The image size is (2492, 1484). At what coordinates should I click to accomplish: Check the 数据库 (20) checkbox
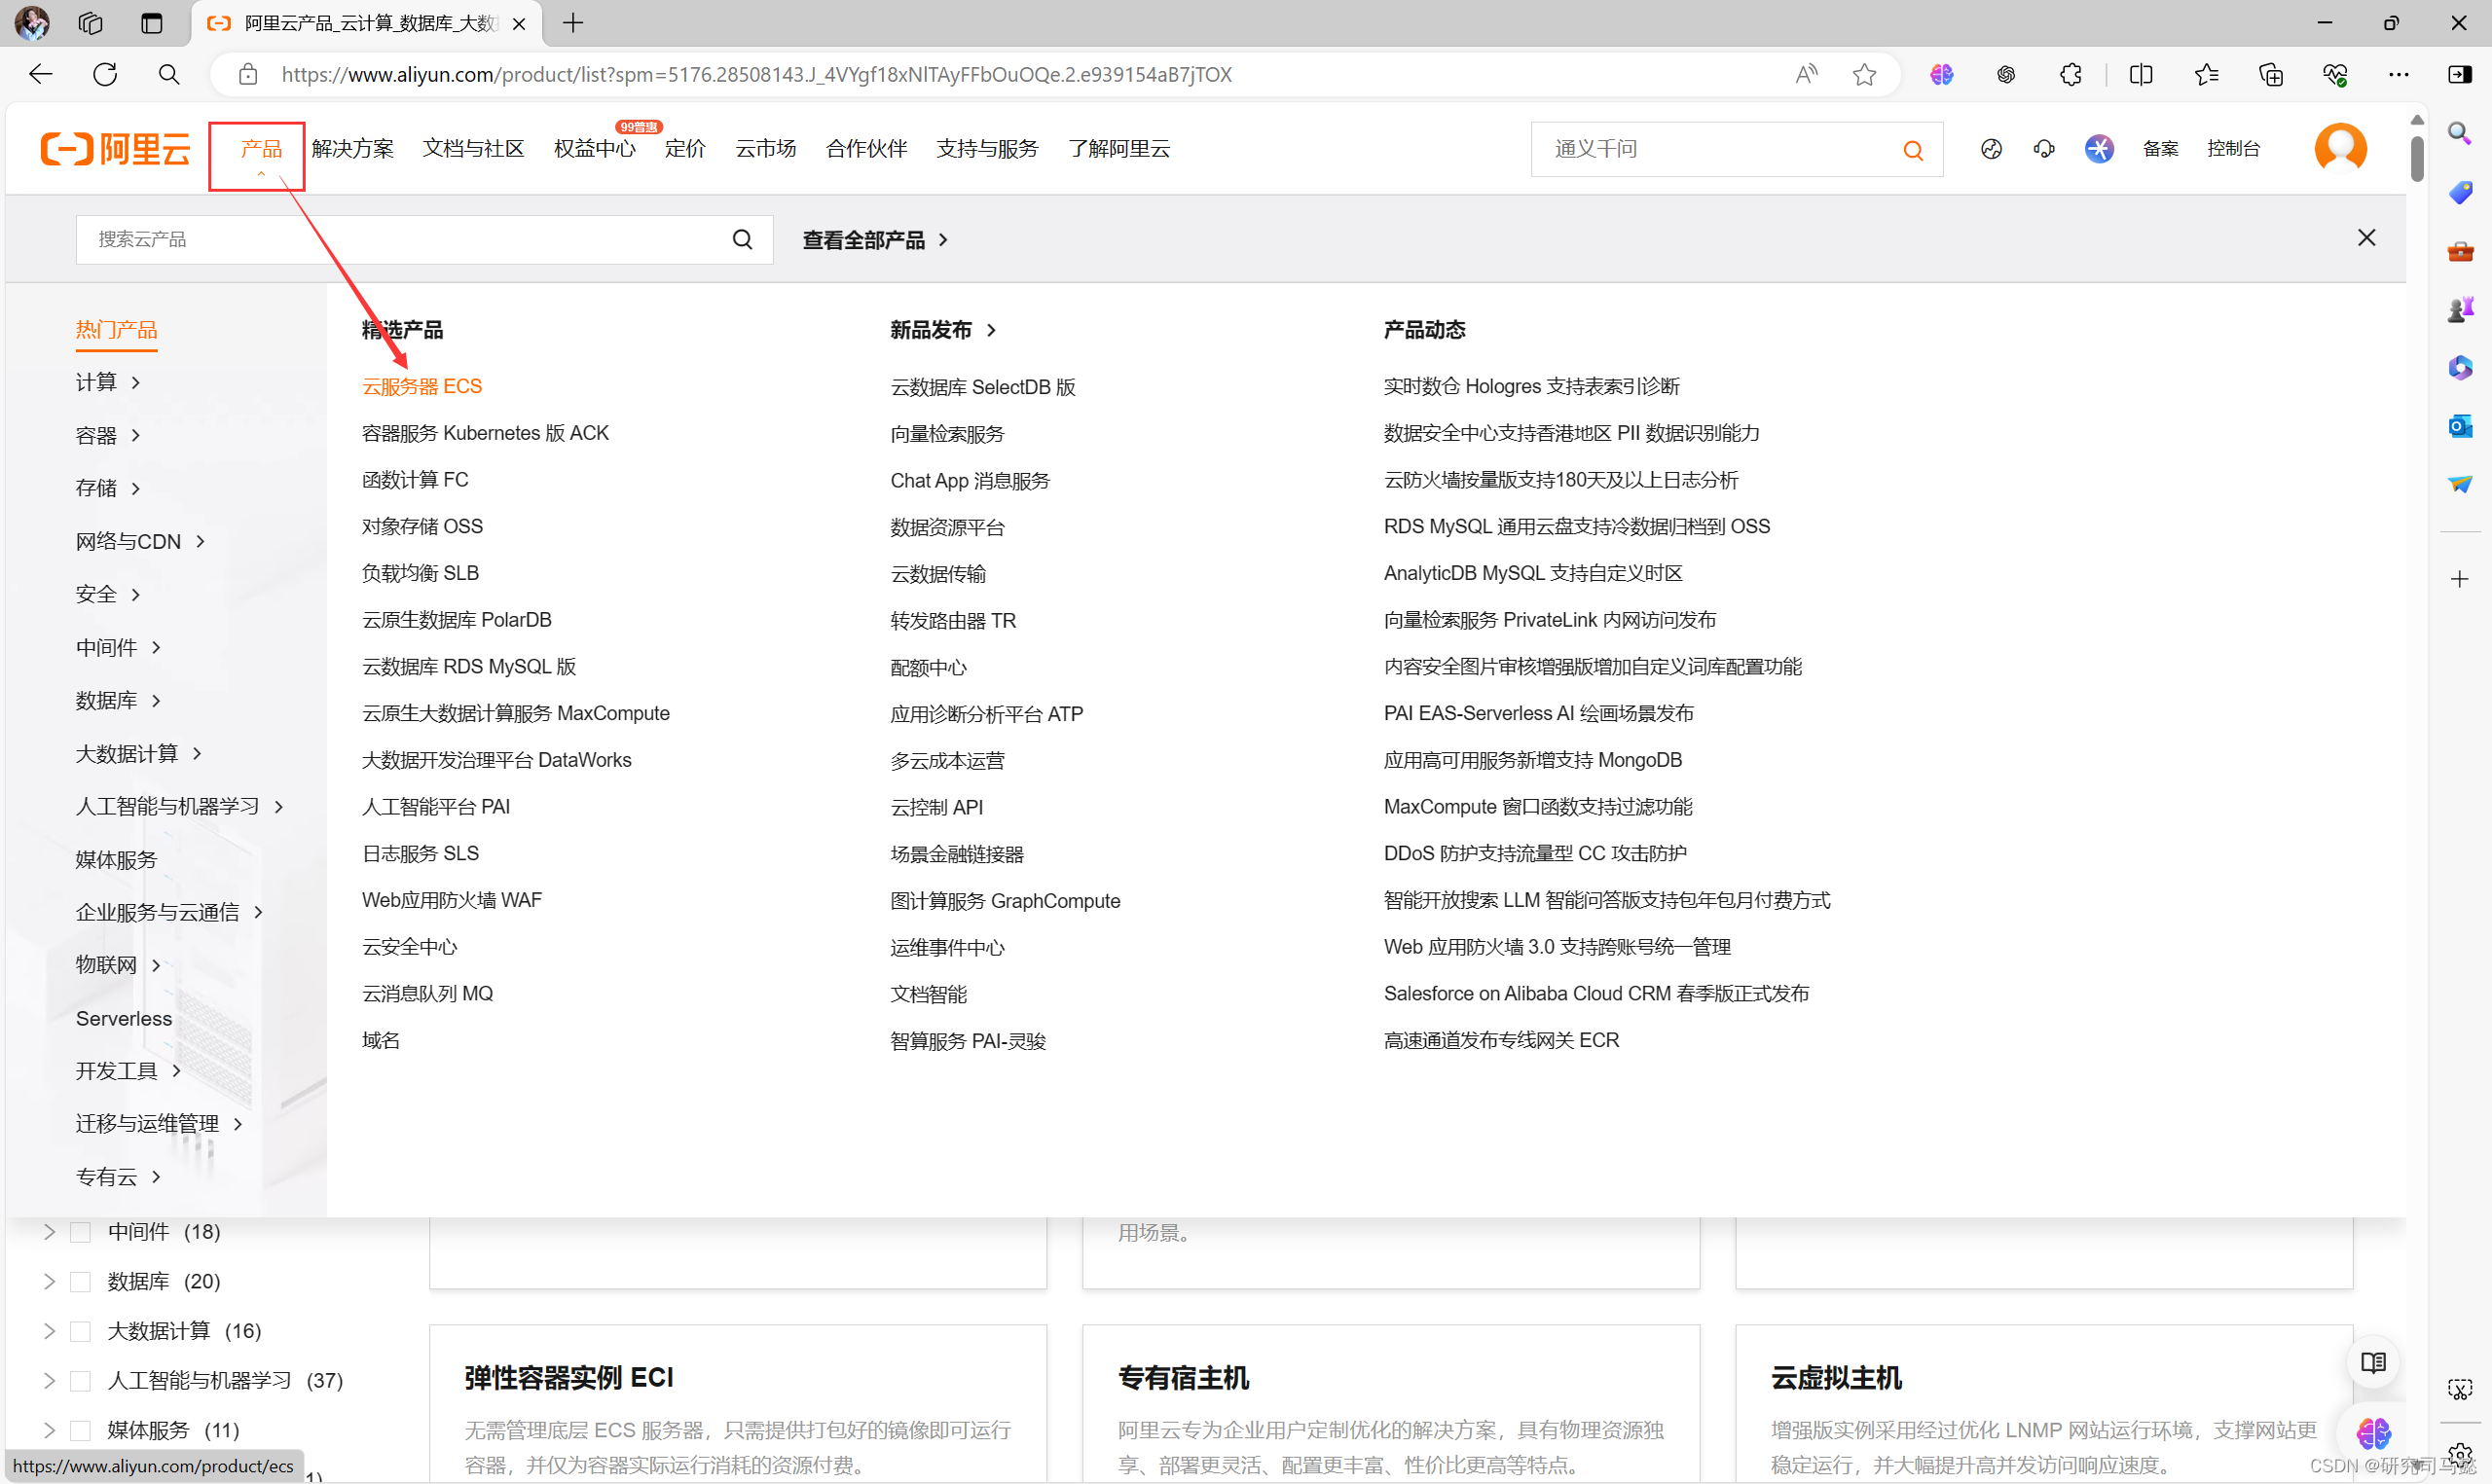81,1282
